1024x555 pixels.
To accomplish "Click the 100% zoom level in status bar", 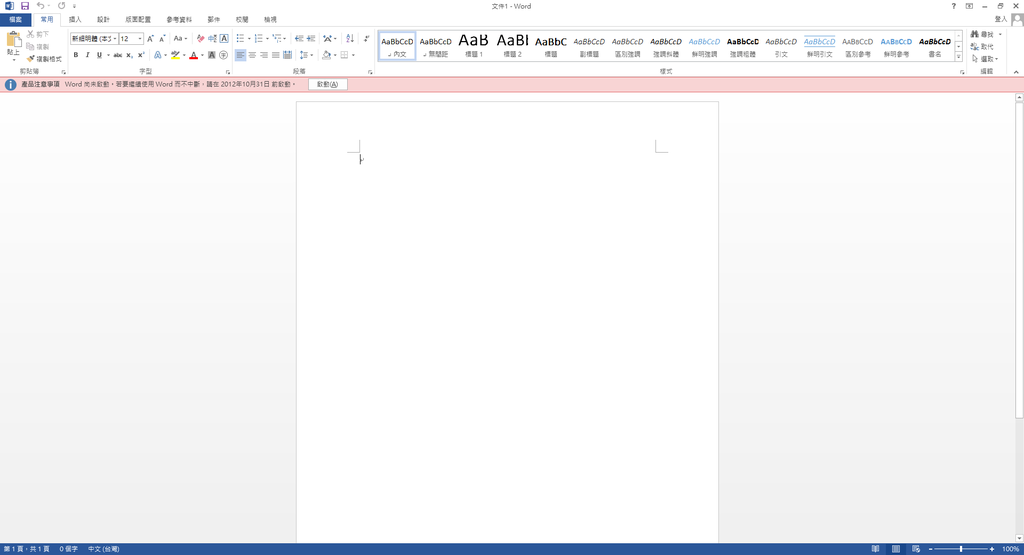I will 1010,549.
